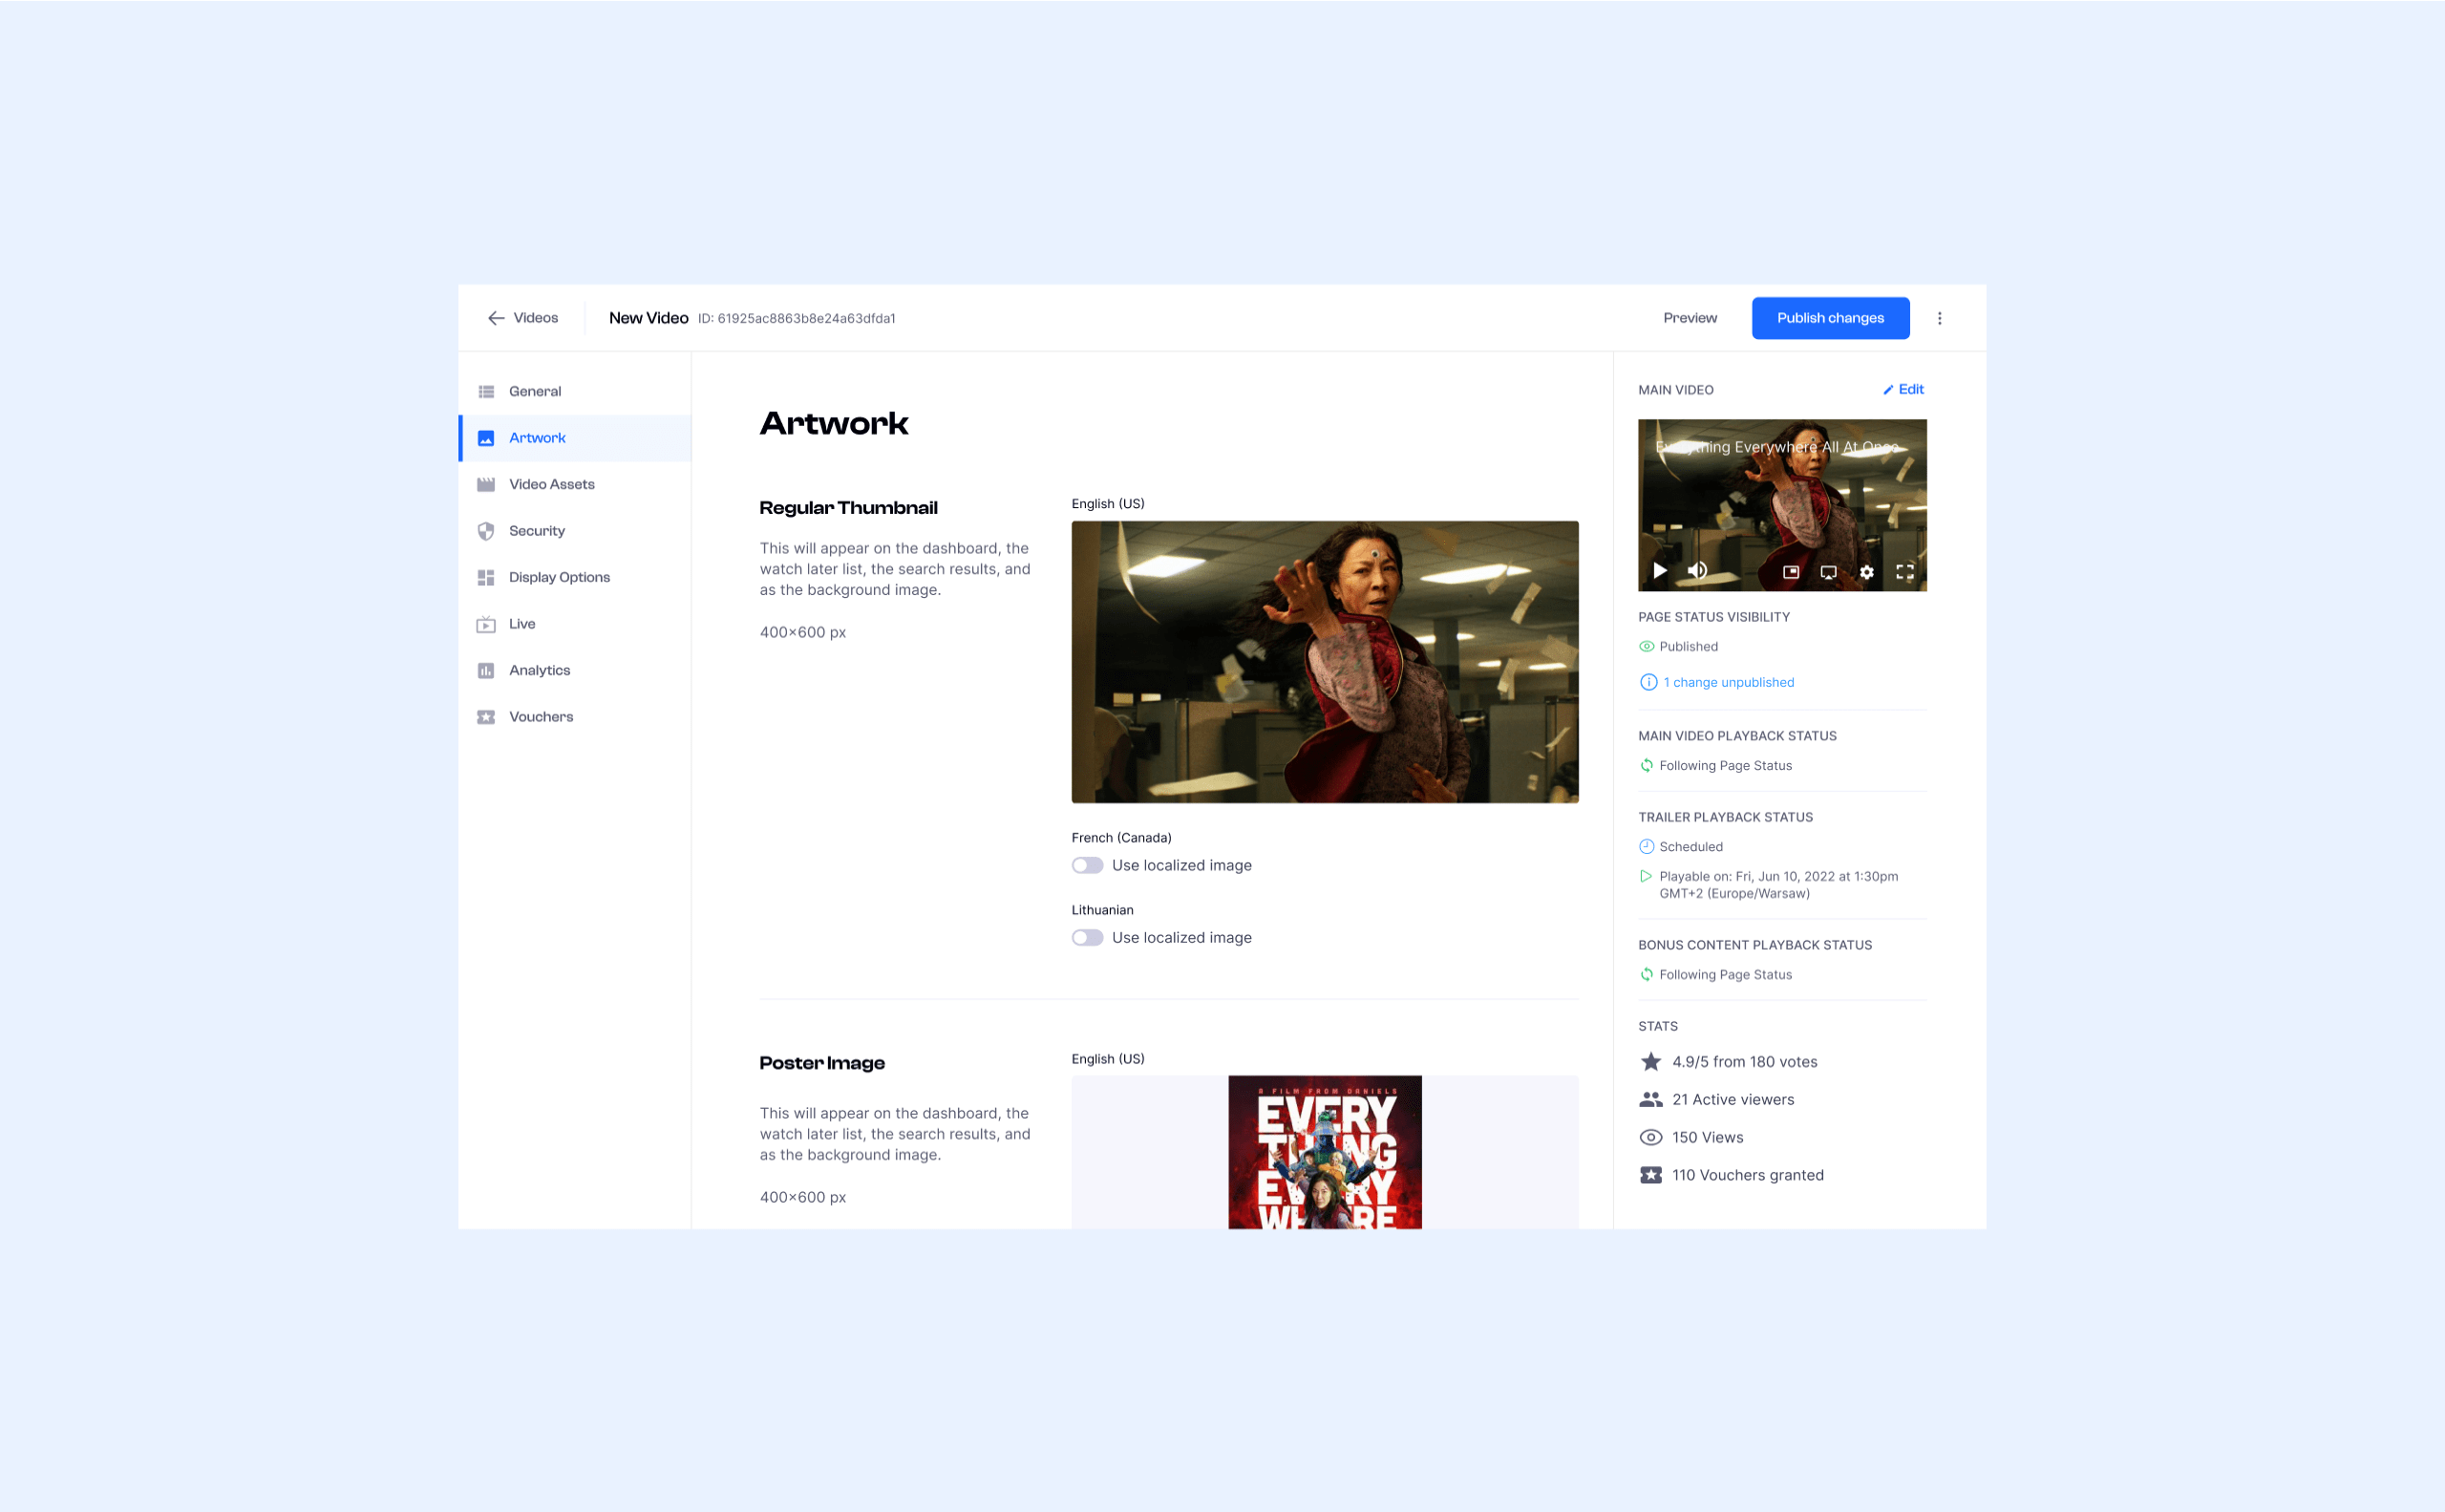Click the Vouchers granted ticket icon

pos(1651,1175)
